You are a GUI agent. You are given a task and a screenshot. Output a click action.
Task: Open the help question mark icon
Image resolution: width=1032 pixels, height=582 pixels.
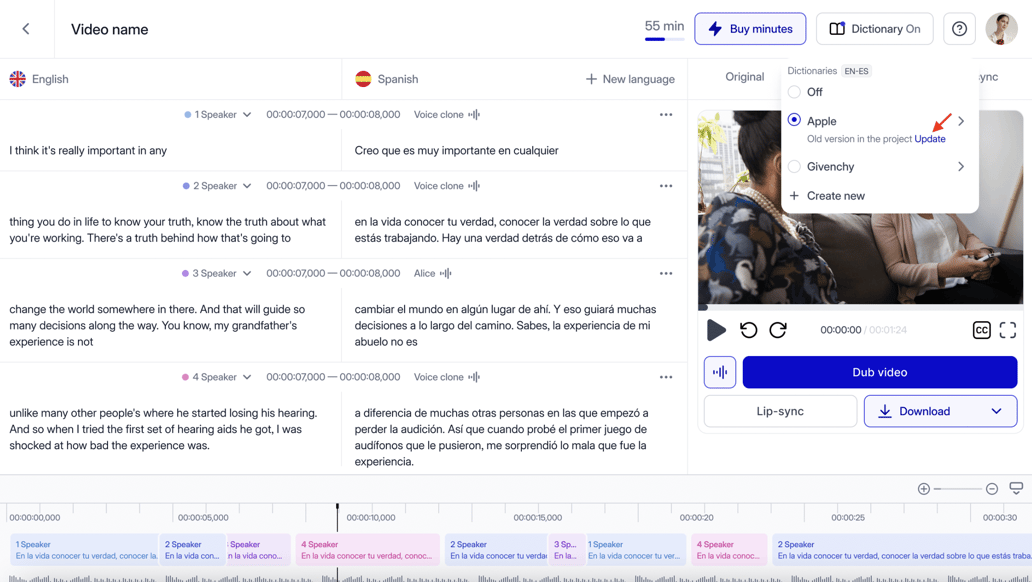click(x=959, y=29)
